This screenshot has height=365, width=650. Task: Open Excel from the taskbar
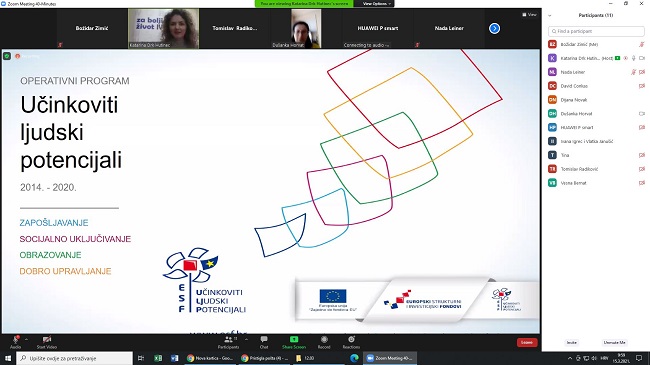click(x=158, y=358)
